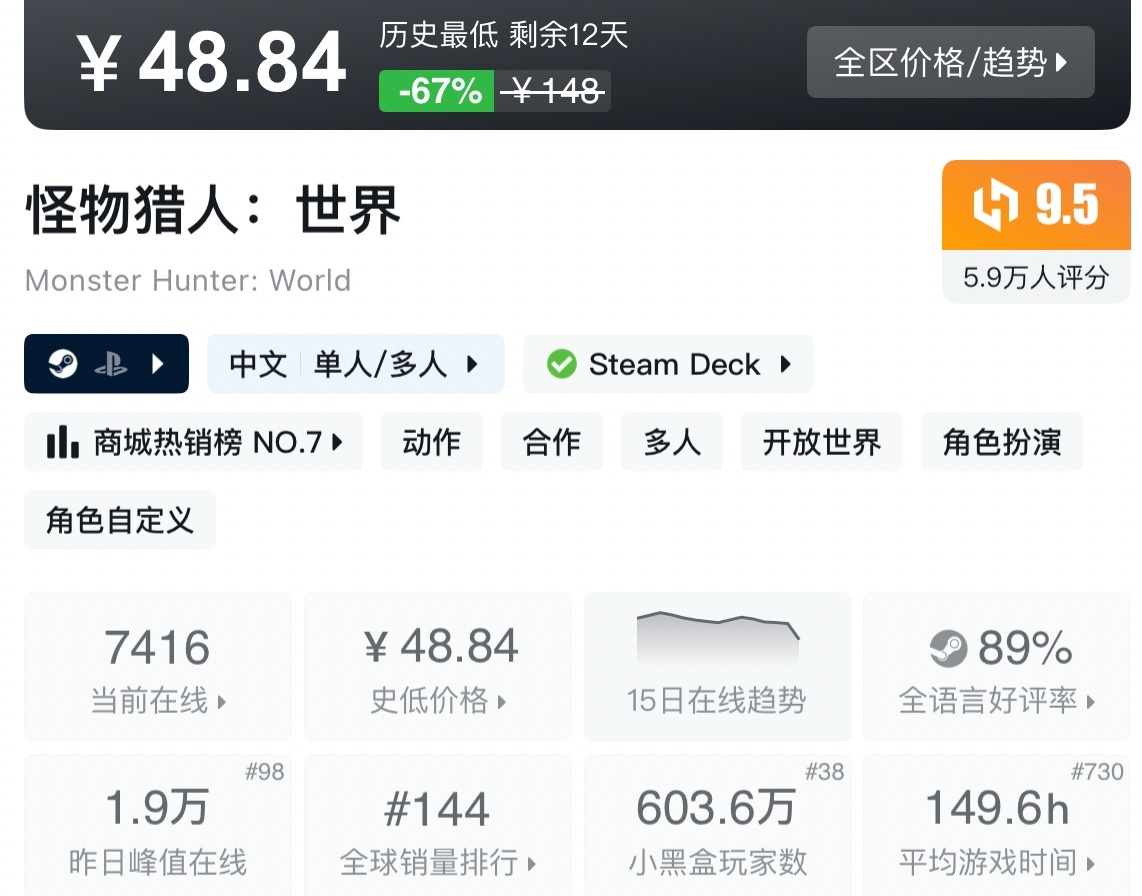The height and width of the screenshot is (896, 1142).
Task: Open 全区价格/趋势 price trends
Action: click(950, 63)
